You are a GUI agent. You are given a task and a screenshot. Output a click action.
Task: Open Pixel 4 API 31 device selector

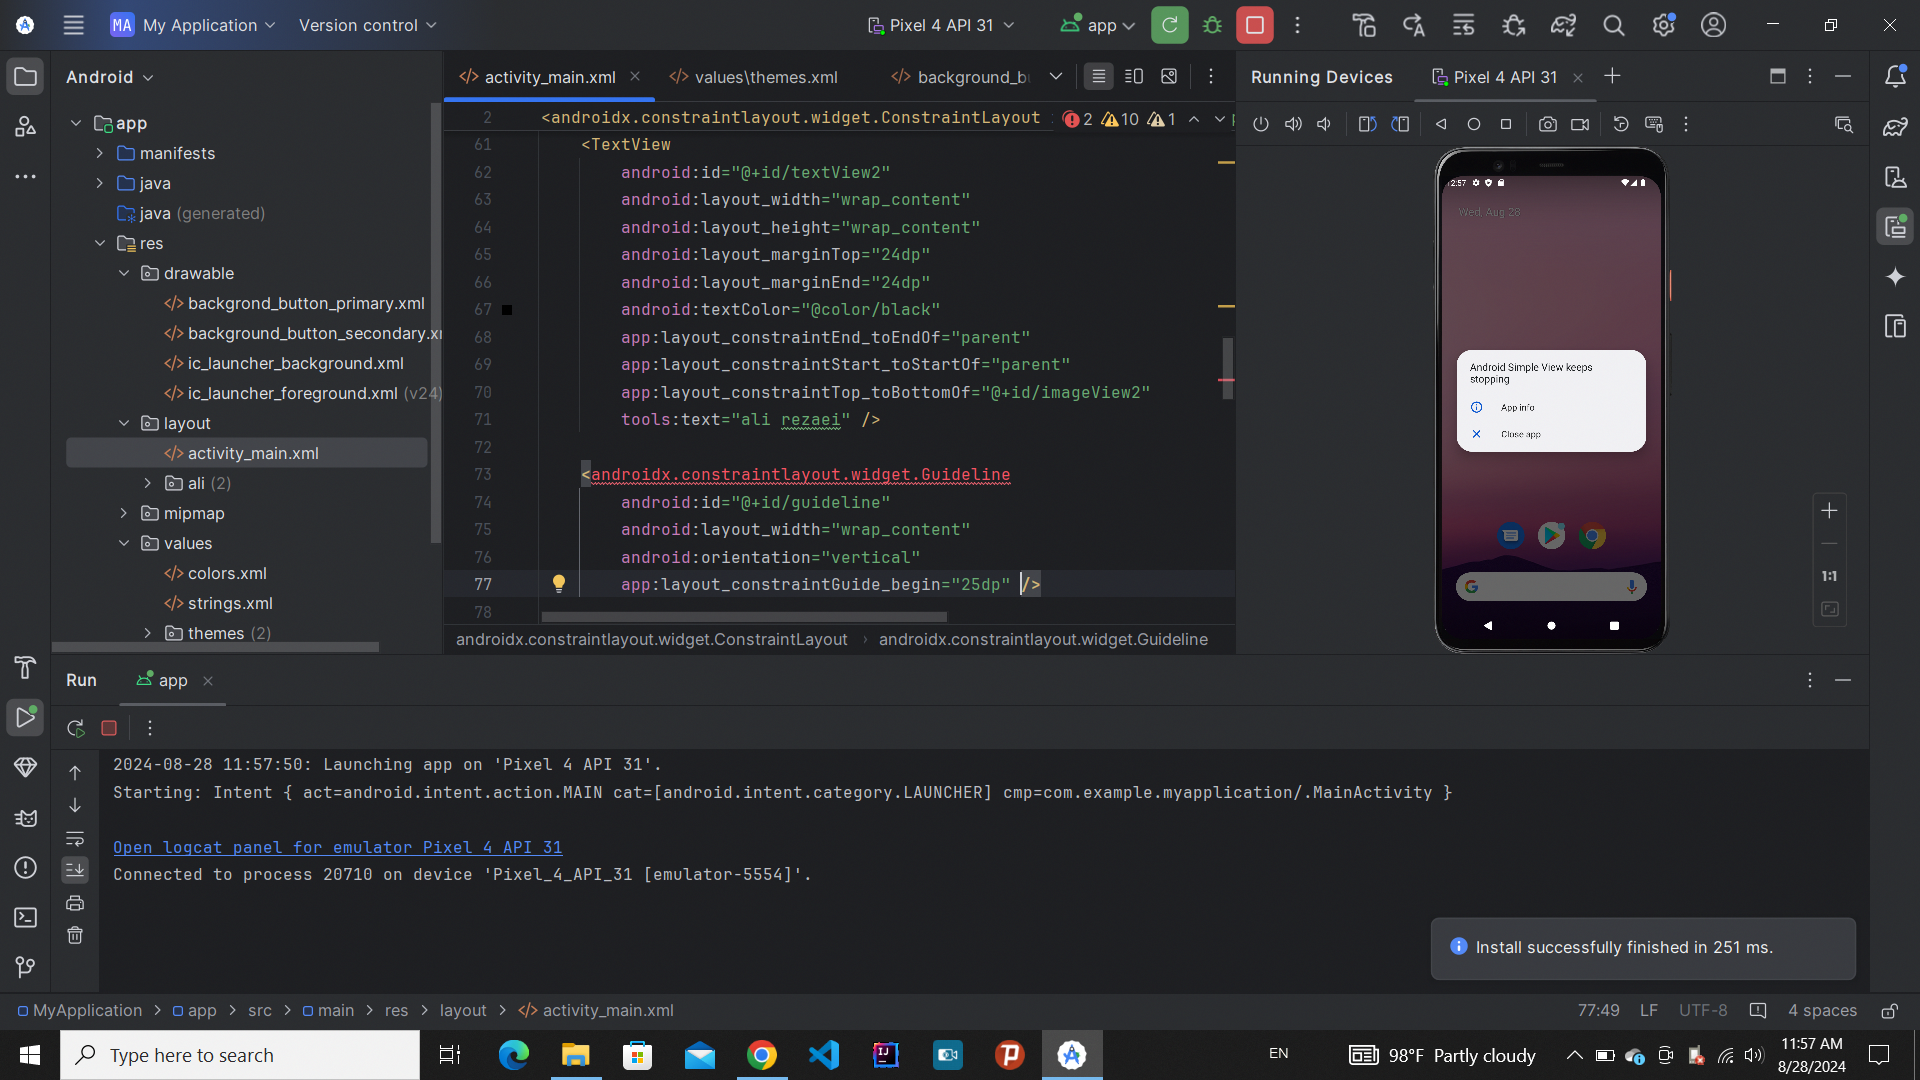(x=941, y=25)
